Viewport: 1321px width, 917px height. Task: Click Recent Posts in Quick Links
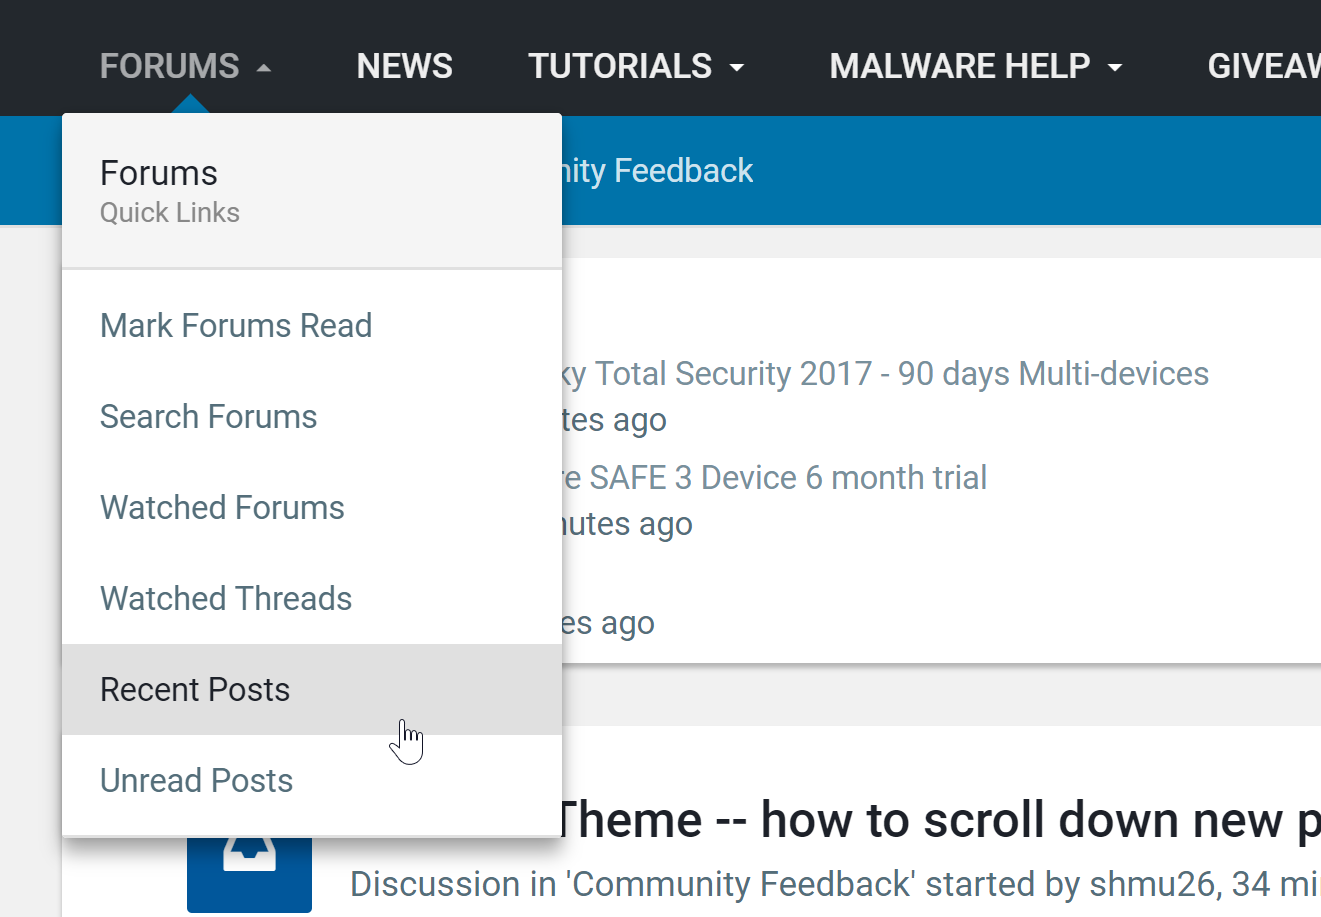(195, 689)
